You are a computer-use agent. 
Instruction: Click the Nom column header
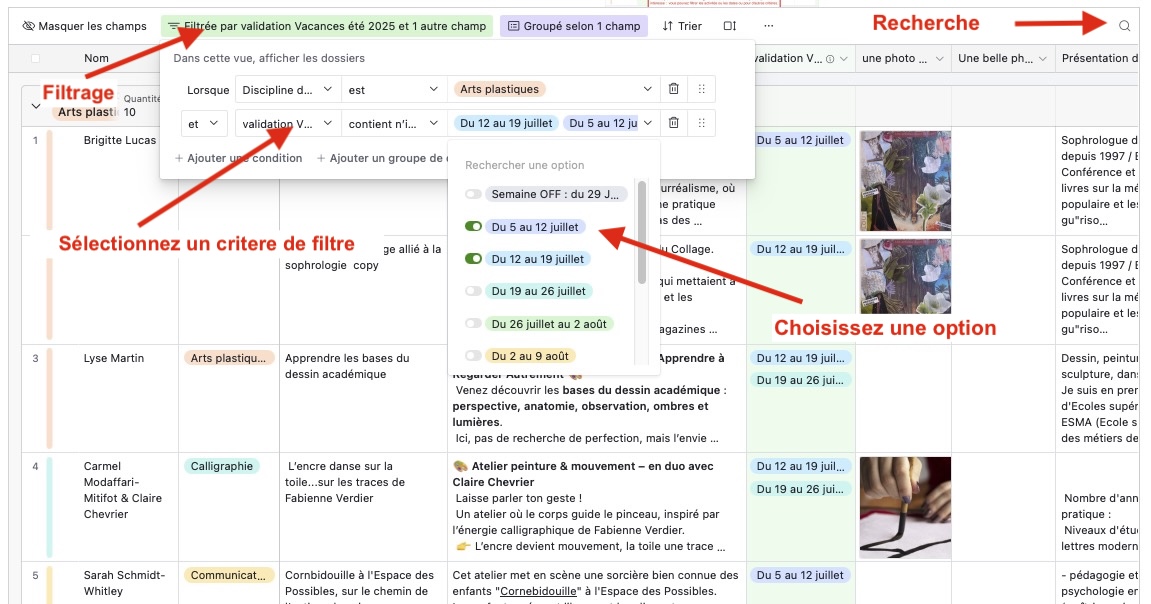click(96, 59)
